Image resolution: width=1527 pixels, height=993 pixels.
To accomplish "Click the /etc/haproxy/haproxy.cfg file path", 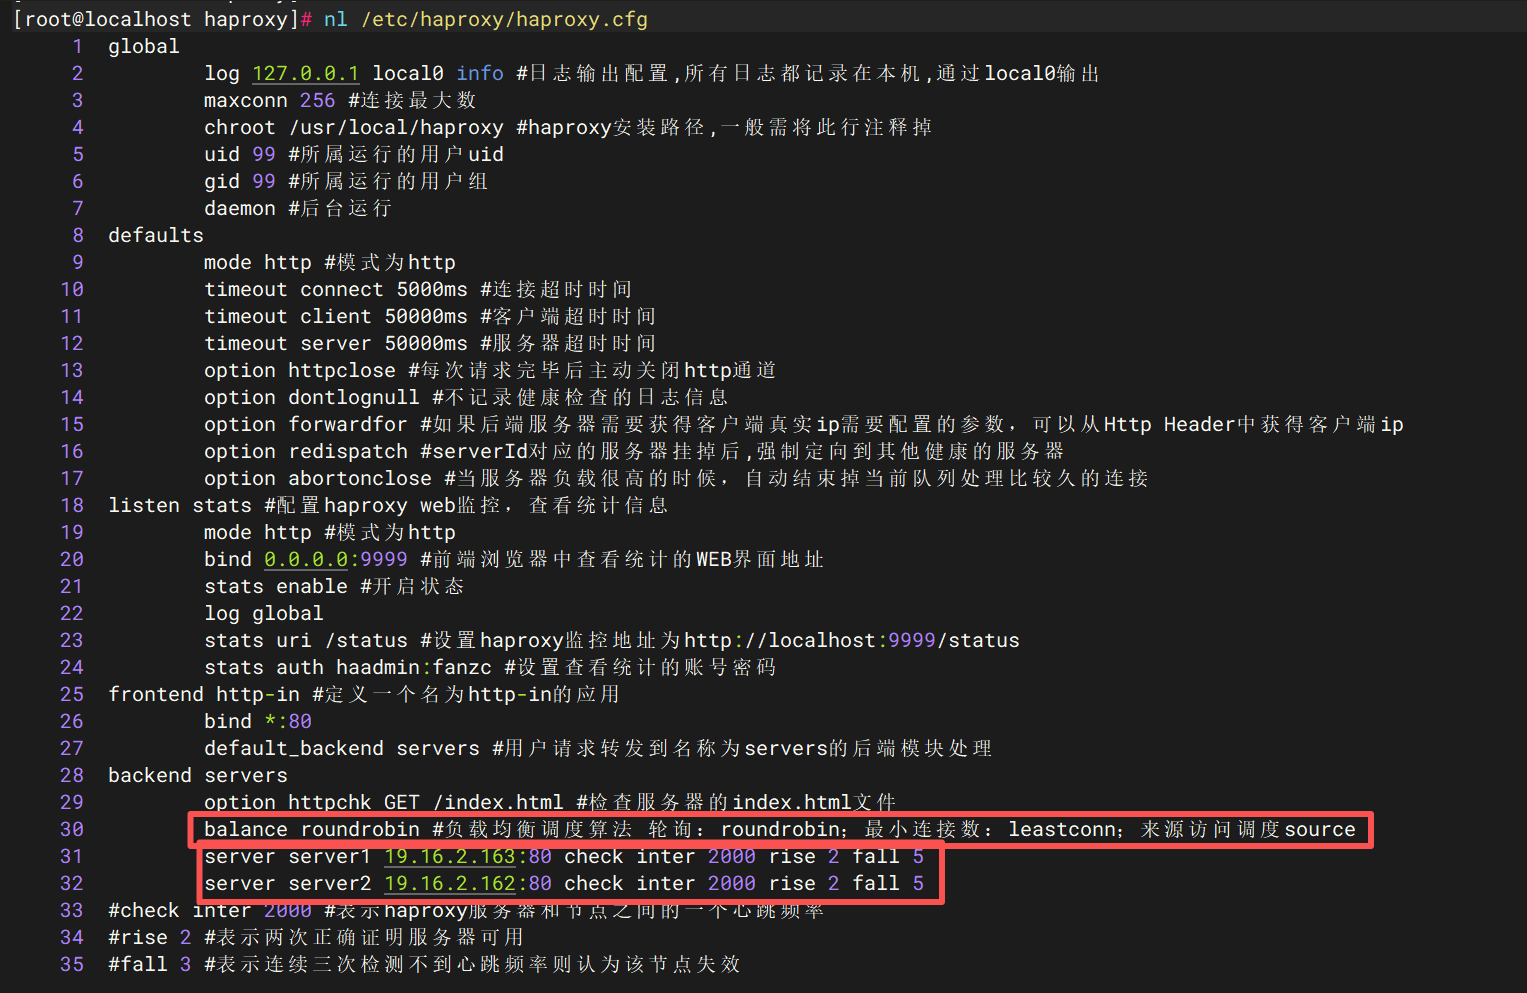I will (504, 19).
